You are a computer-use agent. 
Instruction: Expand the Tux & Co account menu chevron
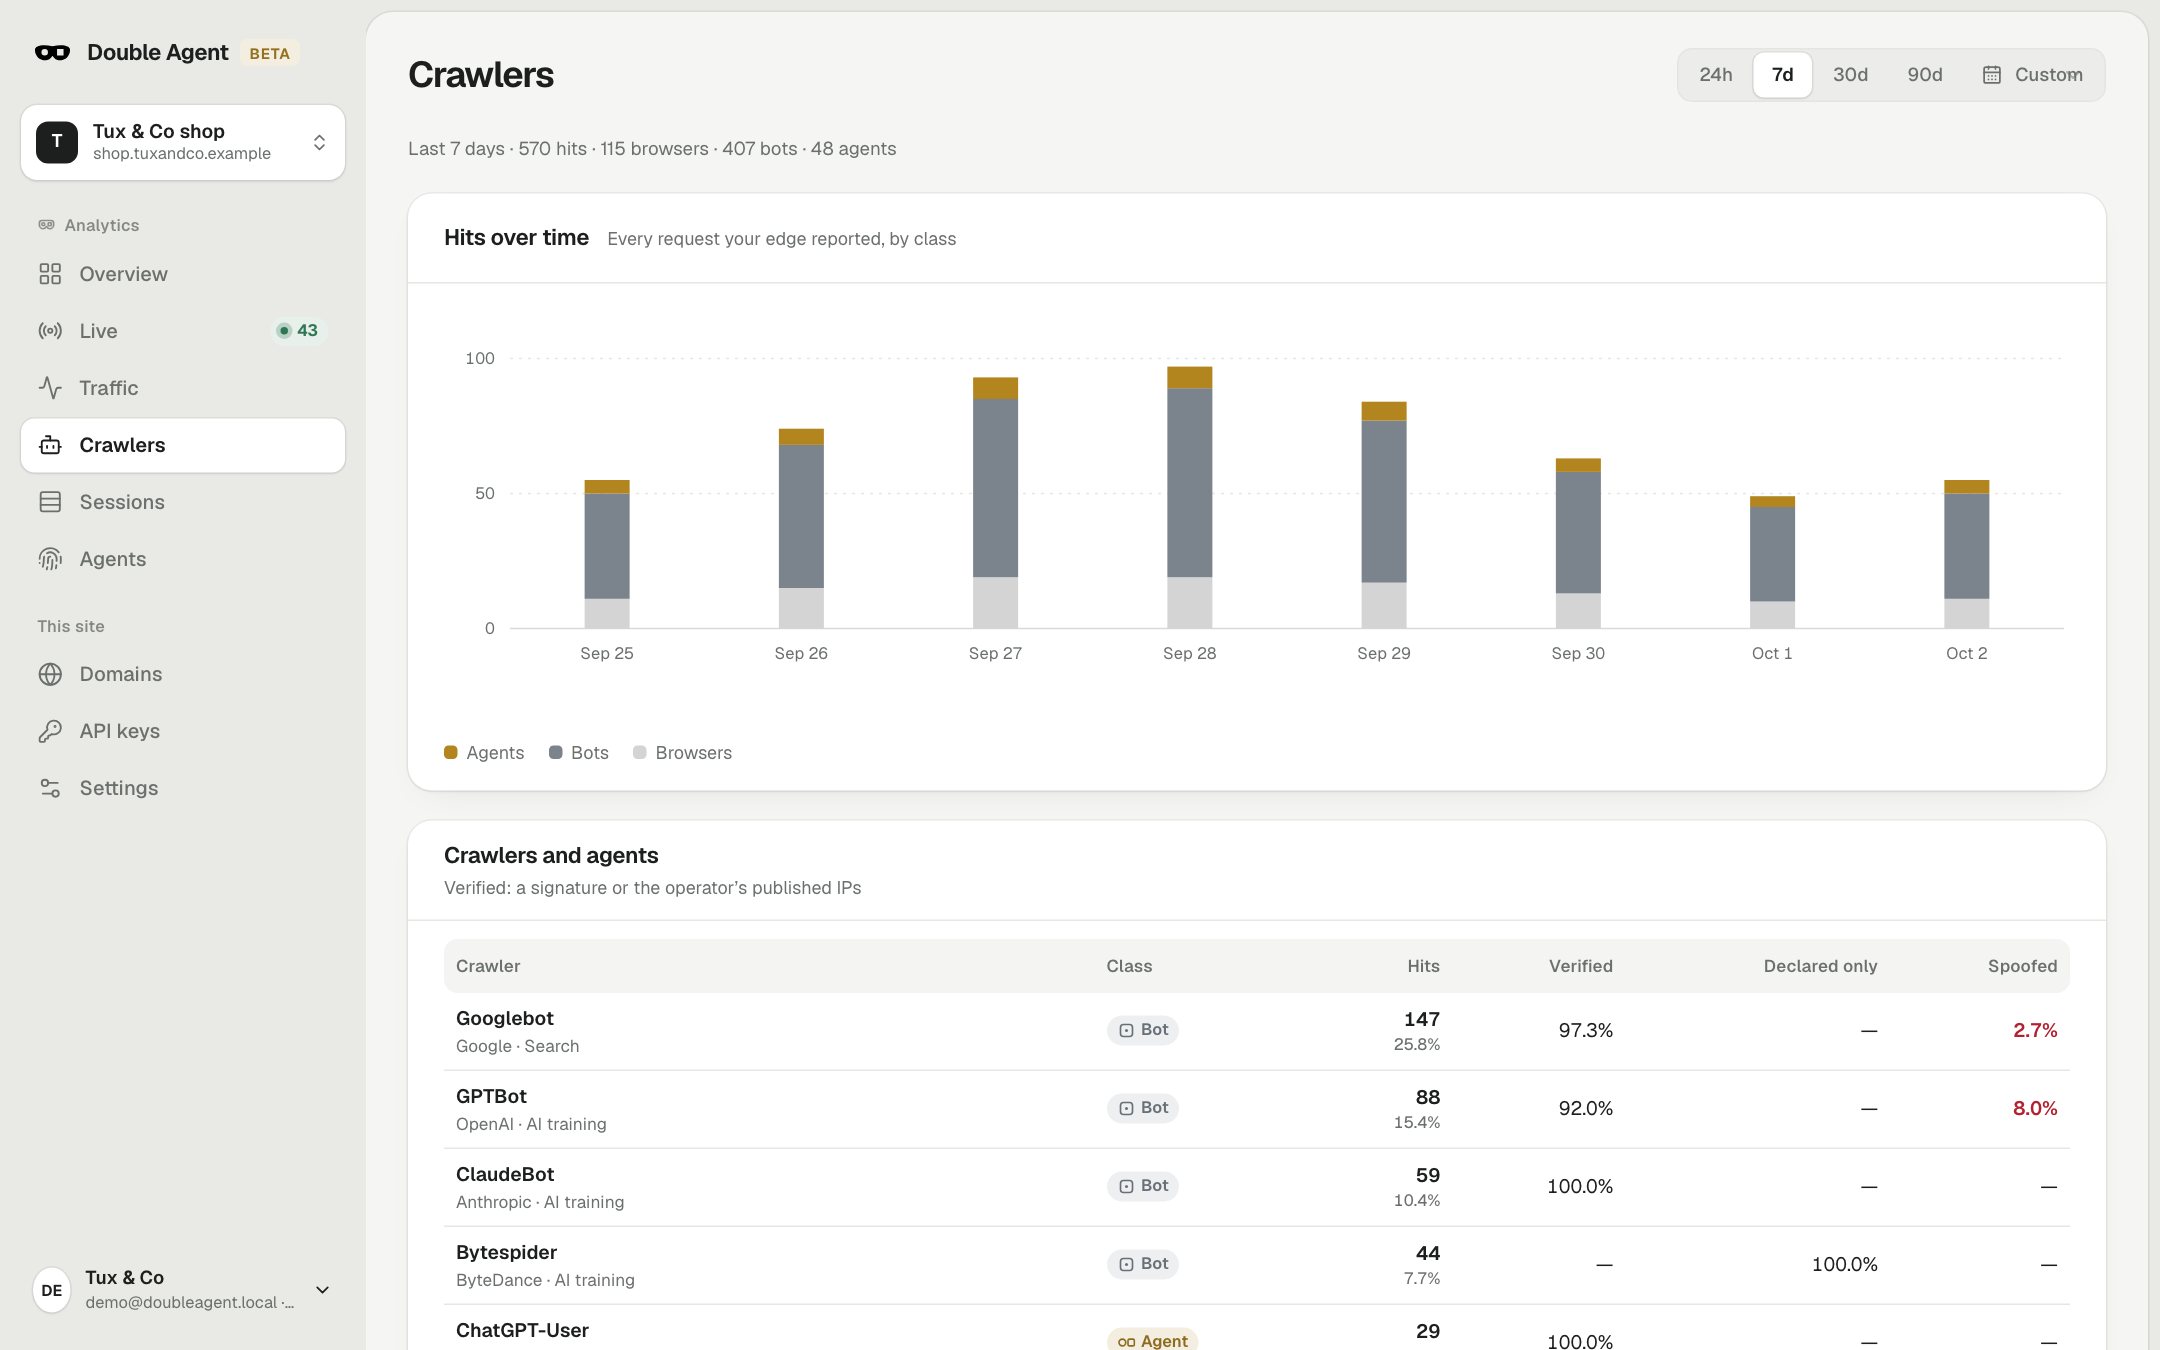coord(322,1290)
